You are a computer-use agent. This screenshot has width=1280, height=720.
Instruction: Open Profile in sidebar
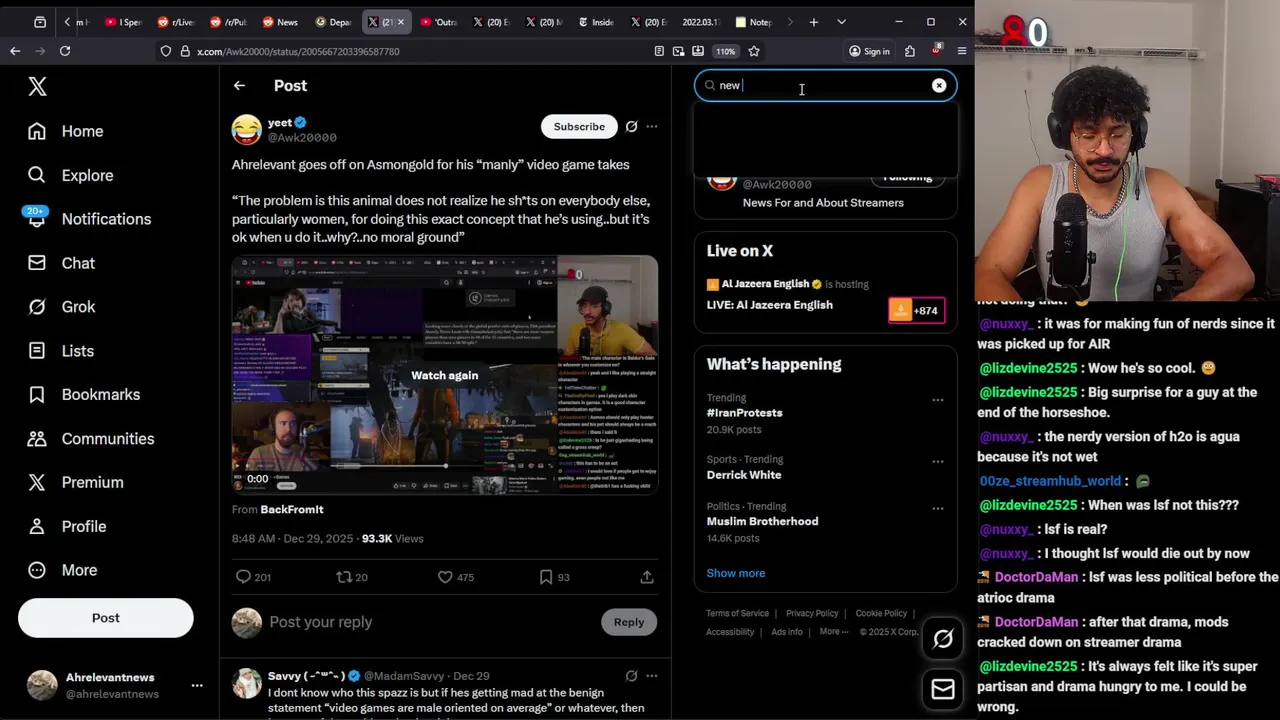click(x=67, y=526)
